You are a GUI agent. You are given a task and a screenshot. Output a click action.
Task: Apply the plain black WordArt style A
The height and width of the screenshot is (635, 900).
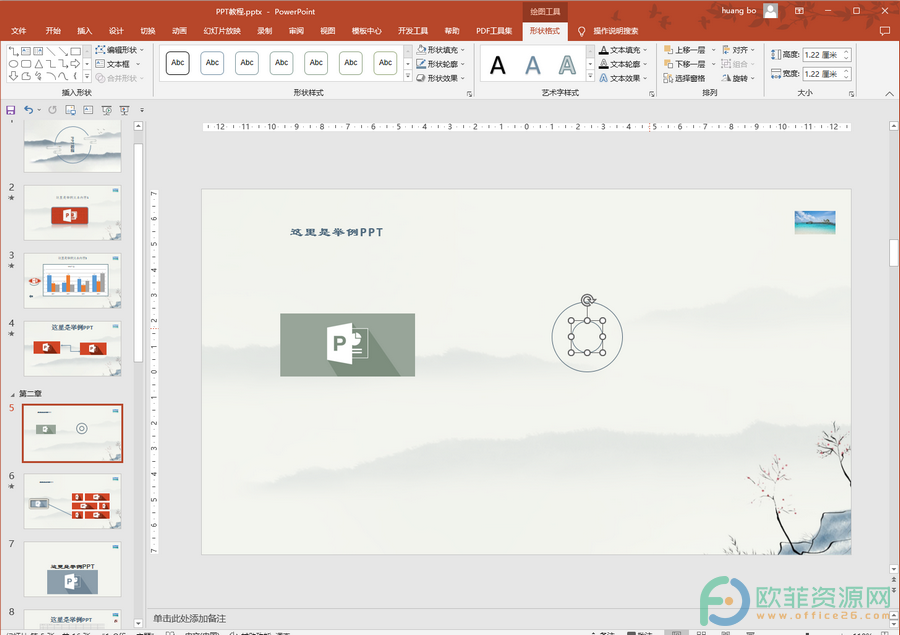point(498,65)
